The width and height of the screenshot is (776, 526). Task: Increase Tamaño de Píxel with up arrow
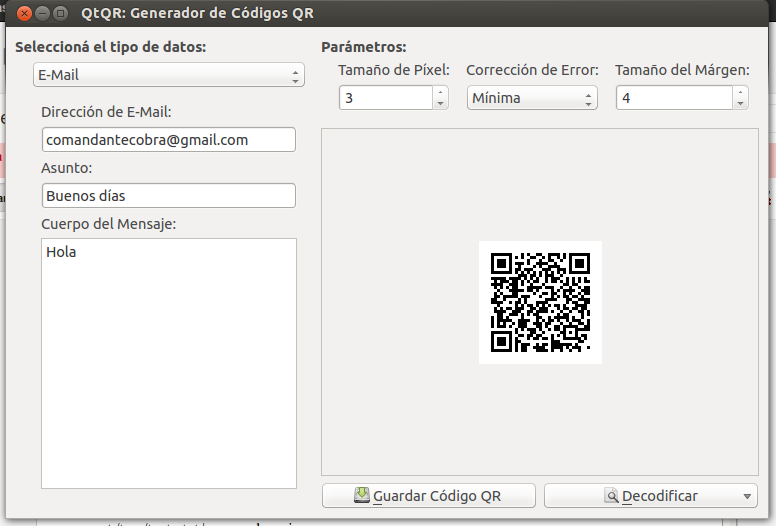point(440,92)
